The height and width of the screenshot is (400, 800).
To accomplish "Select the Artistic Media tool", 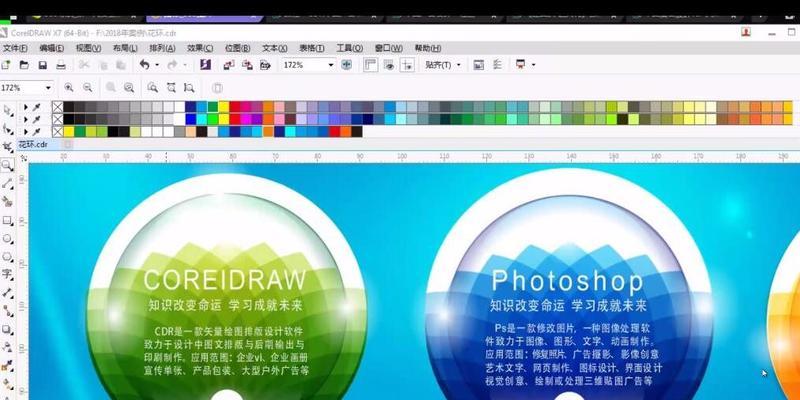I will 7,202.
